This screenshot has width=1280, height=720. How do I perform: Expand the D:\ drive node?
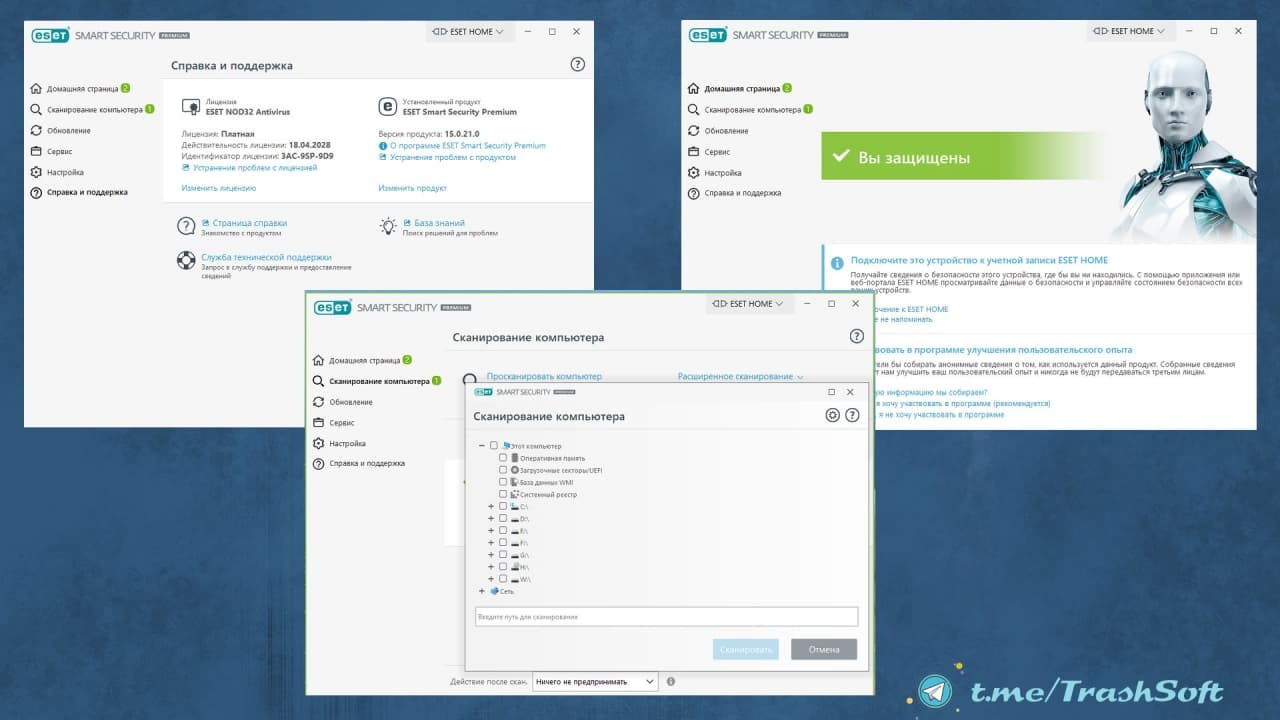491,519
